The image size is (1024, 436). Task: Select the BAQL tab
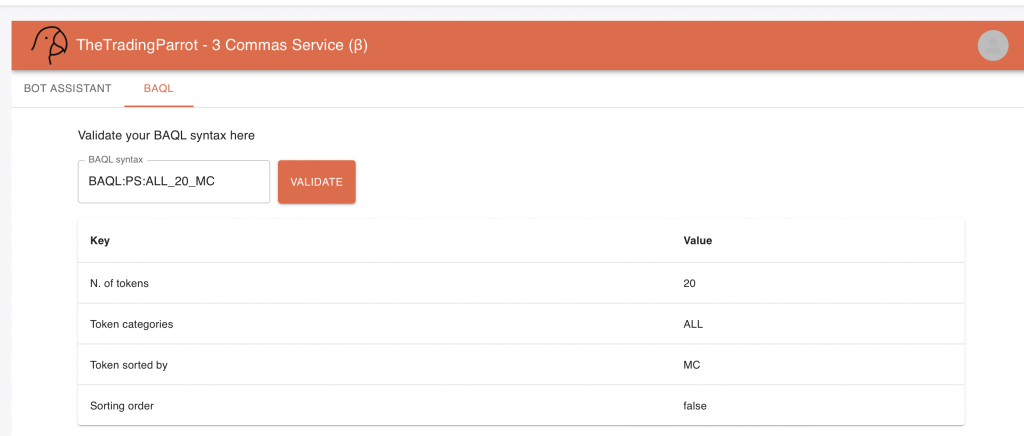[x=159, y=88]
